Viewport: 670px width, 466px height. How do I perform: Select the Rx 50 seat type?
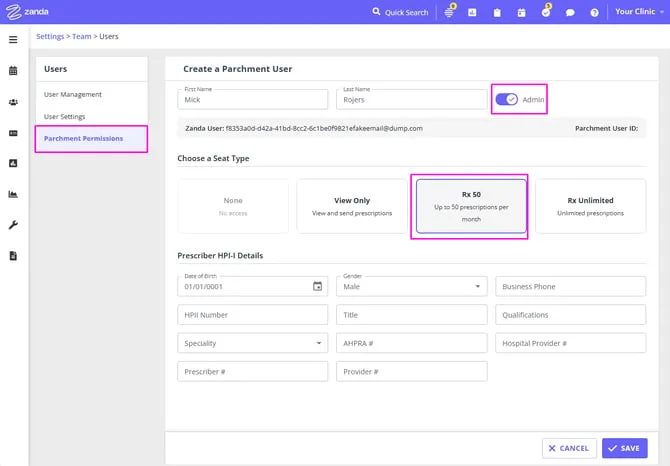pos(471,206)
